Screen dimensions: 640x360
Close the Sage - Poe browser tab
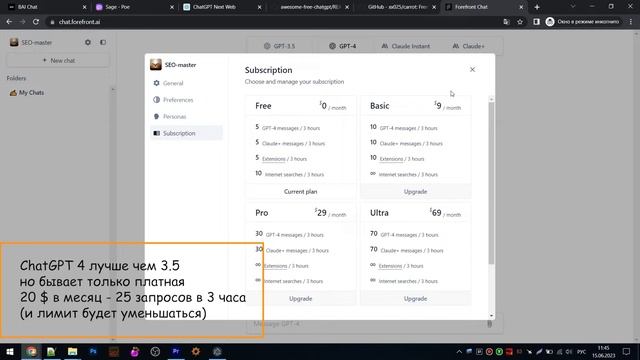[x=172, y=7]
